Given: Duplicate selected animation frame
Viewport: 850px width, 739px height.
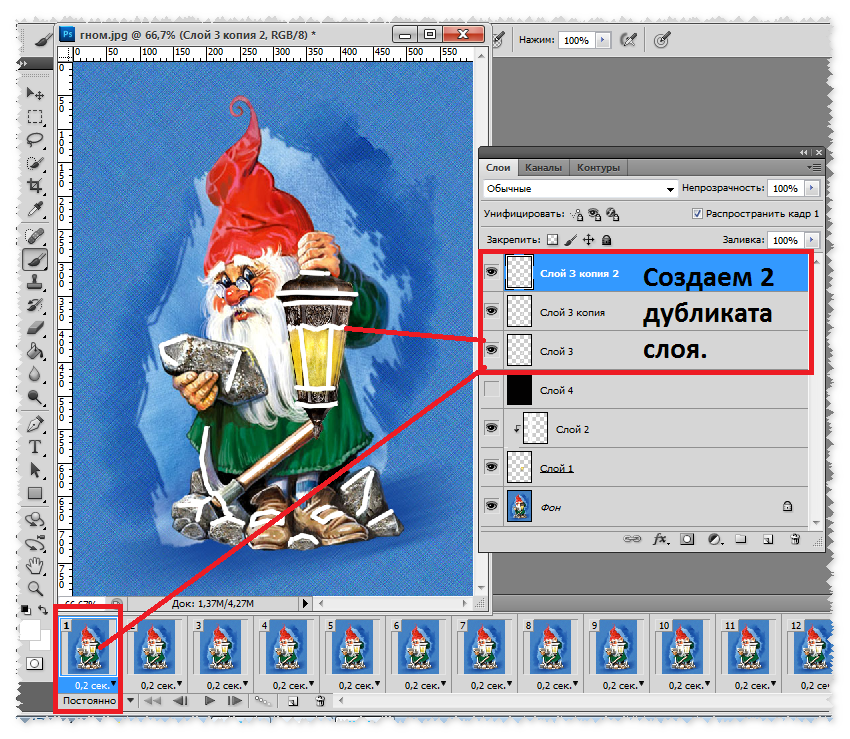Looking at the screenshot, I should point(293,701).
